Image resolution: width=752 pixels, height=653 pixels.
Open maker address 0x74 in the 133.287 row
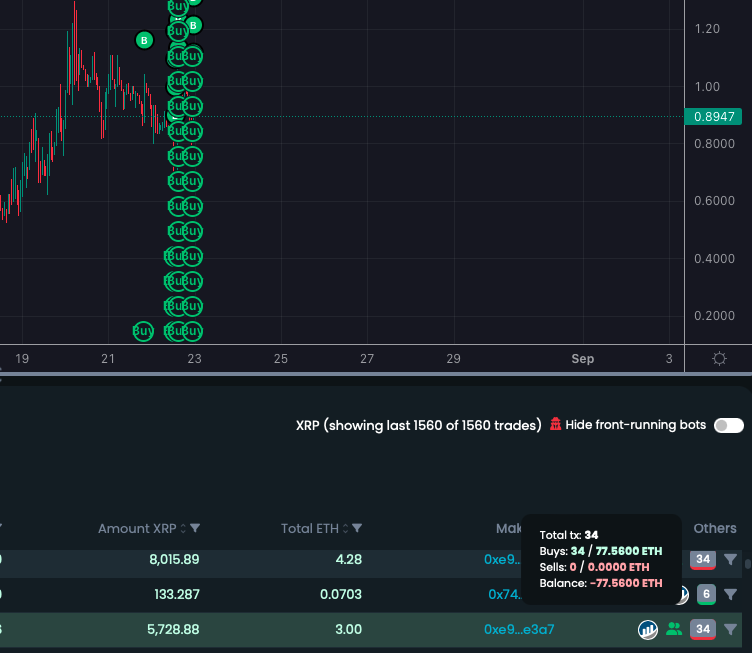click(x=505, y=595)
